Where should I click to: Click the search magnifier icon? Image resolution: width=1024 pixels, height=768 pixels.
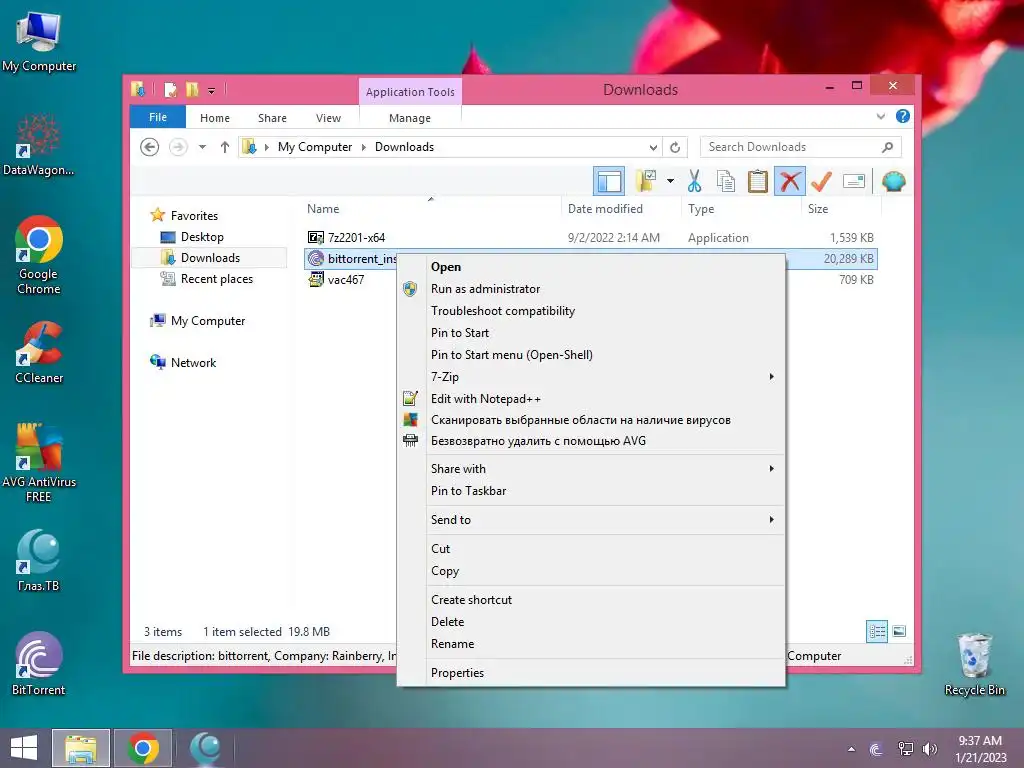coord(887,147)
